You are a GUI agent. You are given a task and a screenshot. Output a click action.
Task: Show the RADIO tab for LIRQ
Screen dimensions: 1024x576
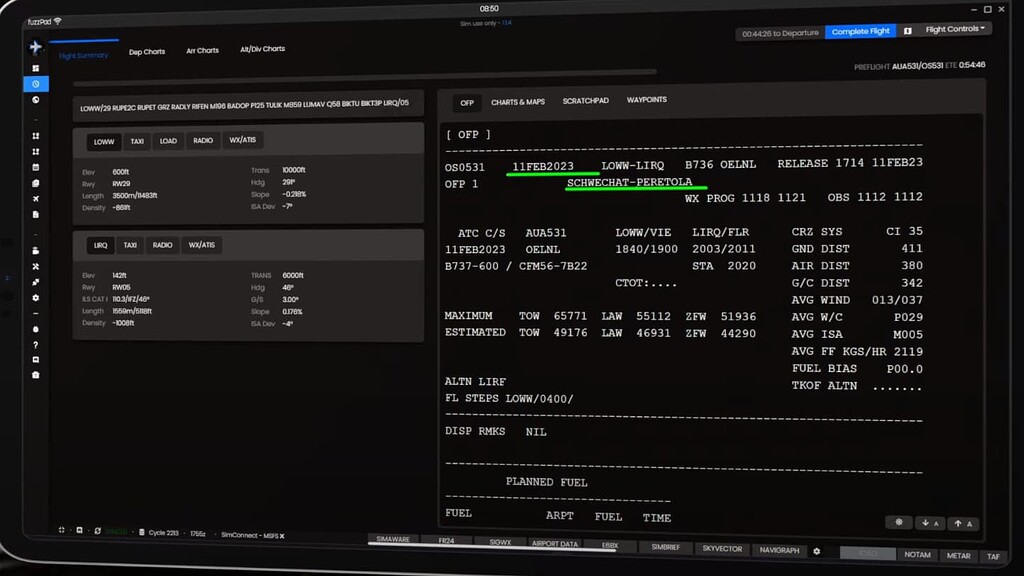pos(162,245)
